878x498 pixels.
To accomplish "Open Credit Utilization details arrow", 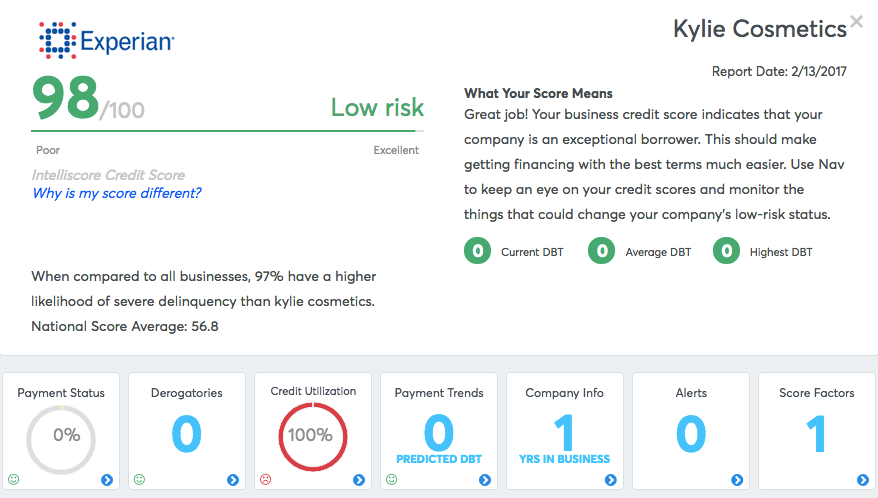I will click(x=359, y=480).
